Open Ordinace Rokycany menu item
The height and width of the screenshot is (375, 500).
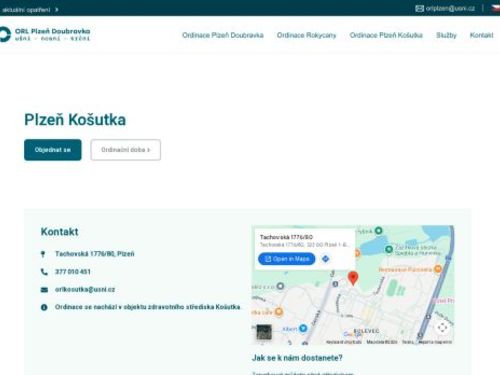(x=306, y=35)
